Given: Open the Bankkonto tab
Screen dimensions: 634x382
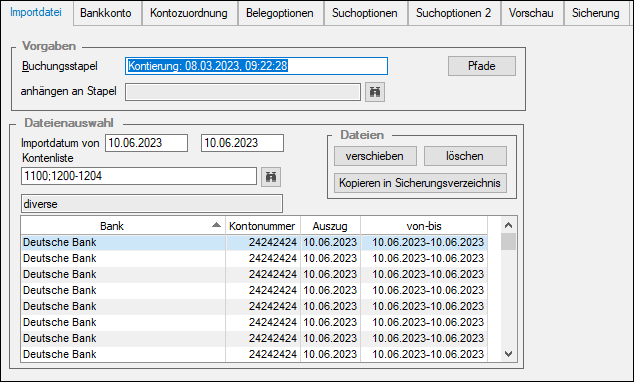Looking at the screenshot, I should [106, 13].
